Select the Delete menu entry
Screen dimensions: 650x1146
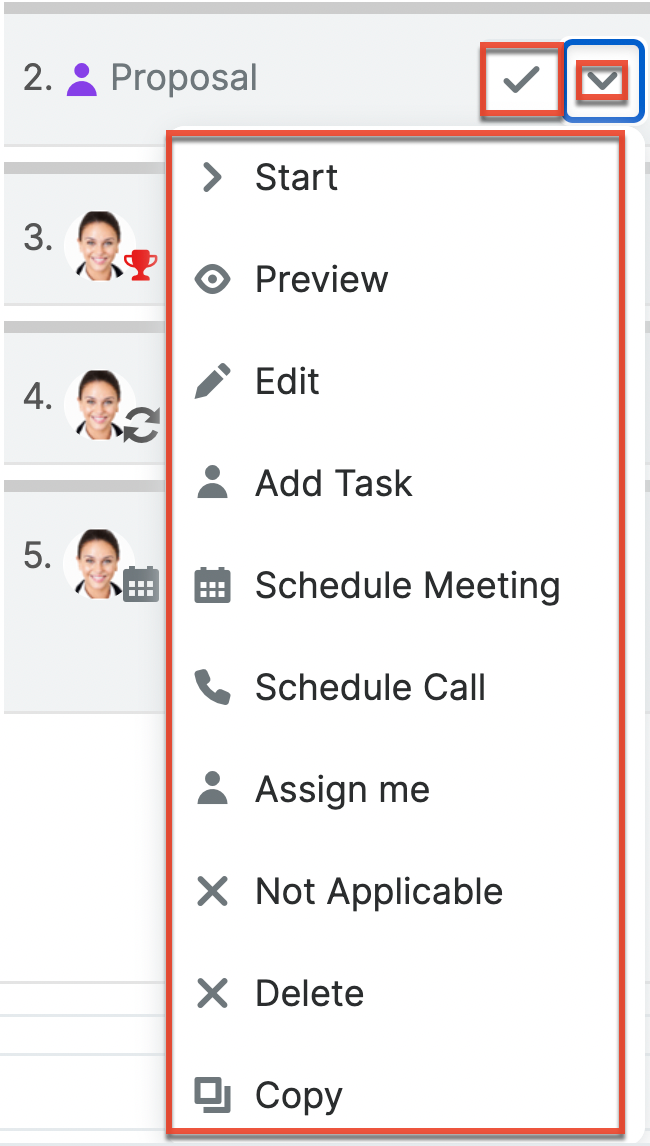tap(309, 994)
